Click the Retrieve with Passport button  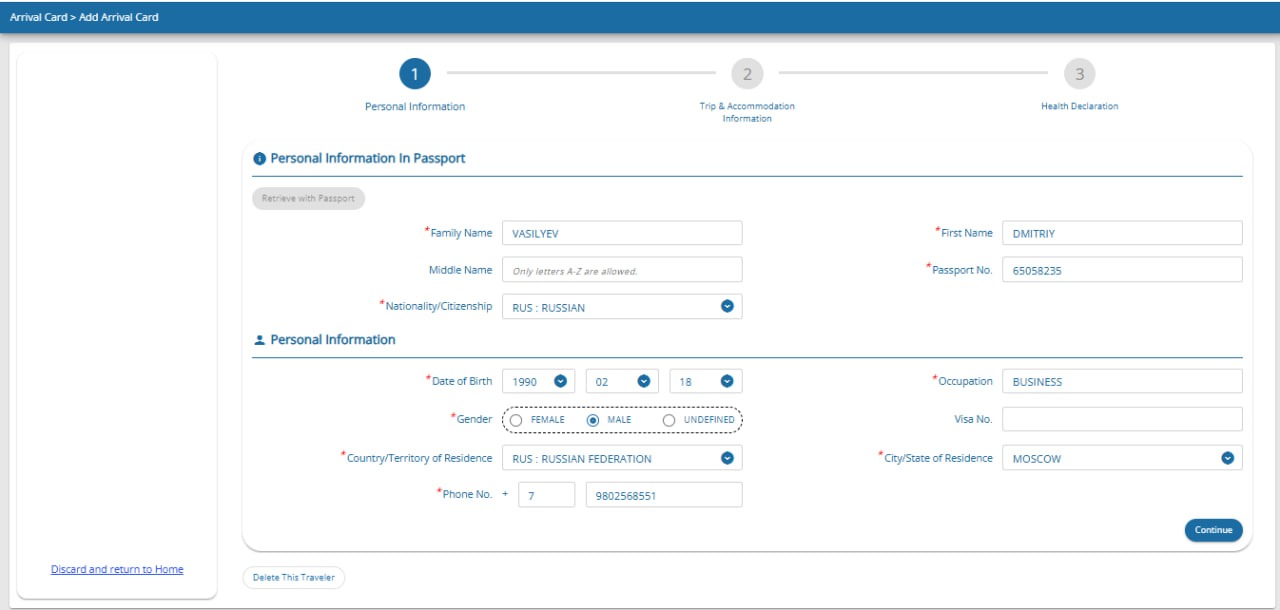(308, 198)
